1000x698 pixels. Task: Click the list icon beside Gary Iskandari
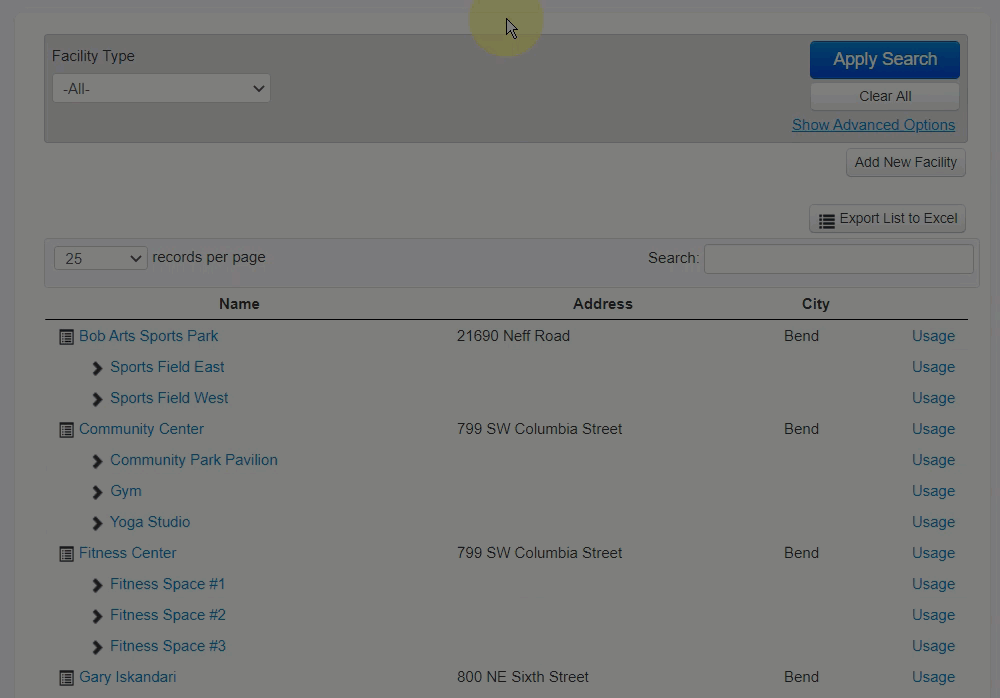point(66,678)
